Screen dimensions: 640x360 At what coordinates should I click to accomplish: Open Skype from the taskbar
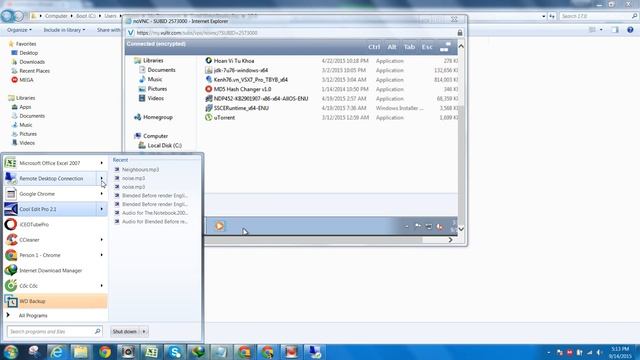pos(175,352)
